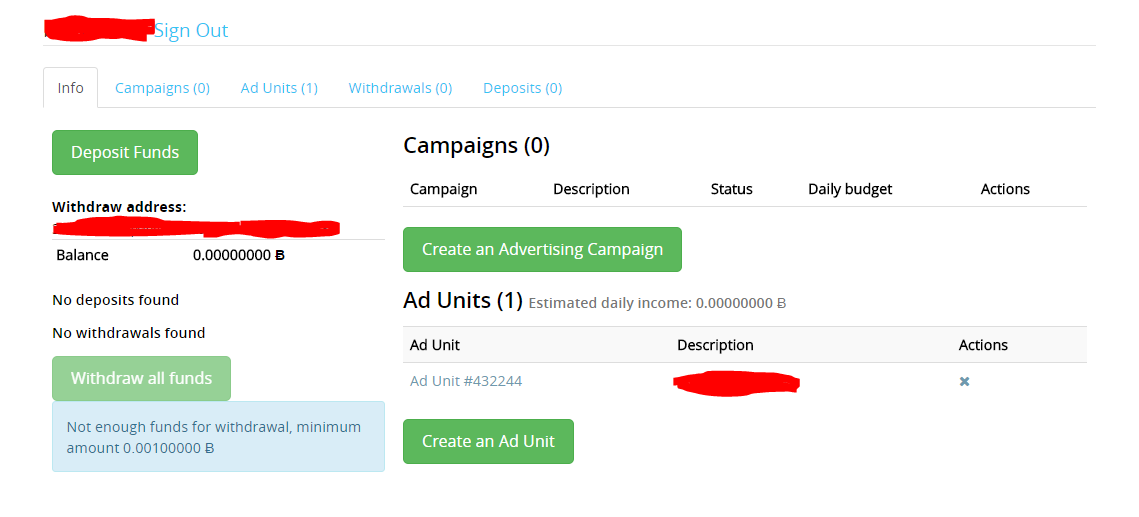
Task: Select the Ad Units (1) tab
Action: 279,88
